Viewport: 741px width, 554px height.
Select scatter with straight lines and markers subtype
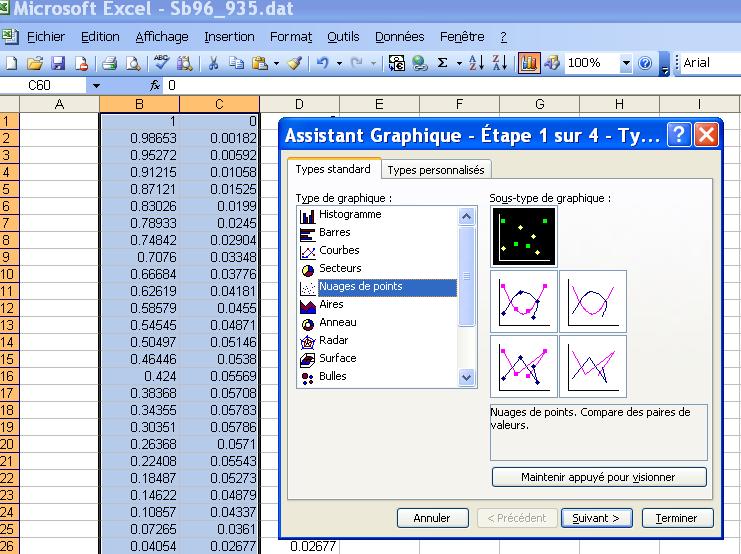coord(524,366)
